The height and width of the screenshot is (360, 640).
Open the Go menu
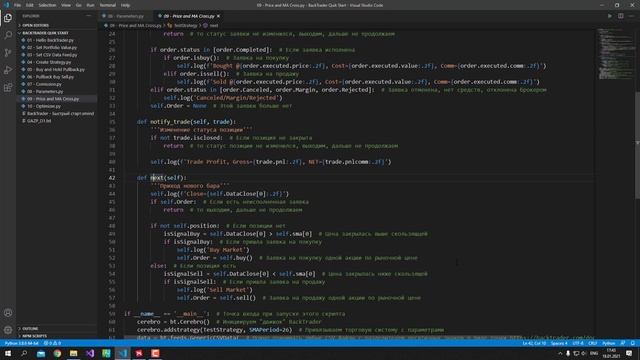(x=78, y=5)
